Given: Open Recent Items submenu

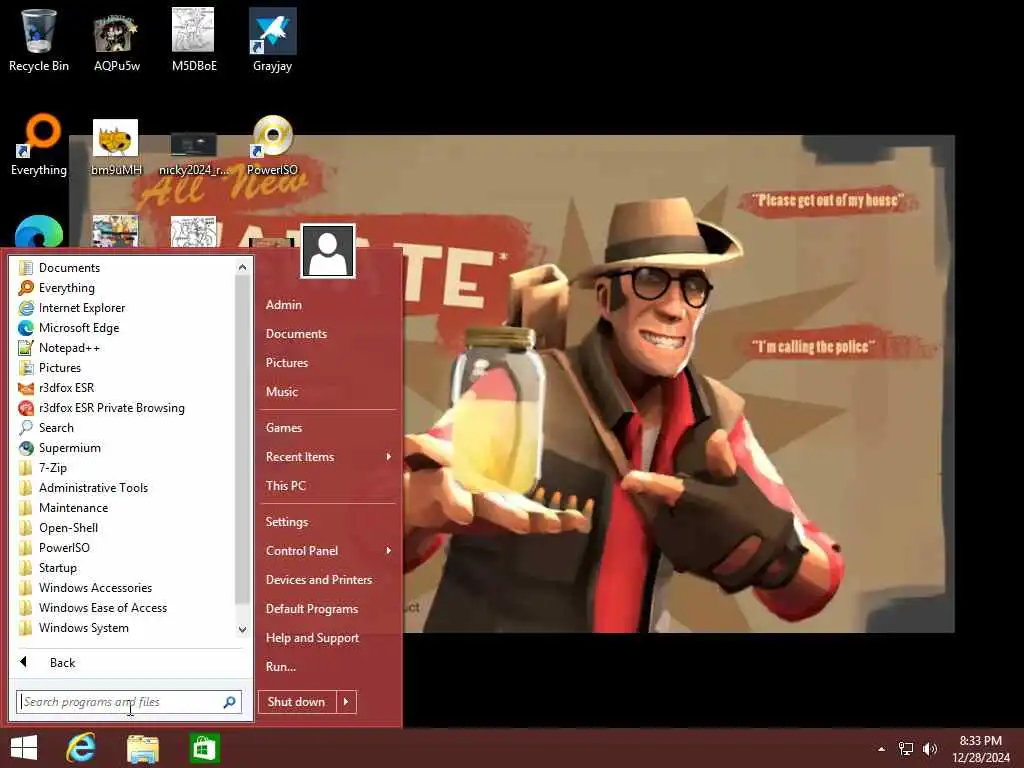Looking at the screenshot, I should tap(328, 457).
